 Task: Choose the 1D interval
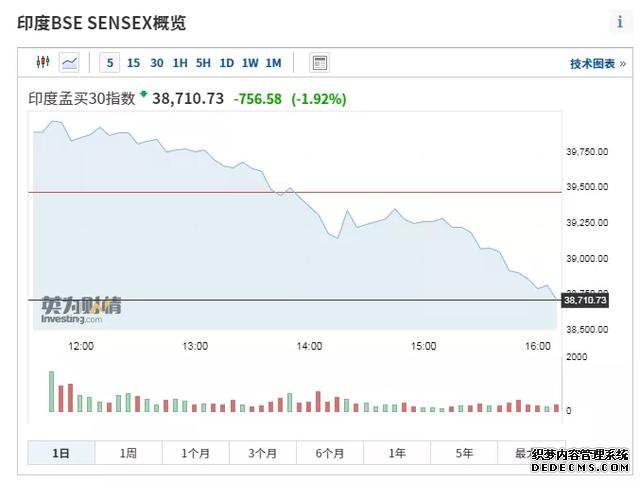(227, 63)
